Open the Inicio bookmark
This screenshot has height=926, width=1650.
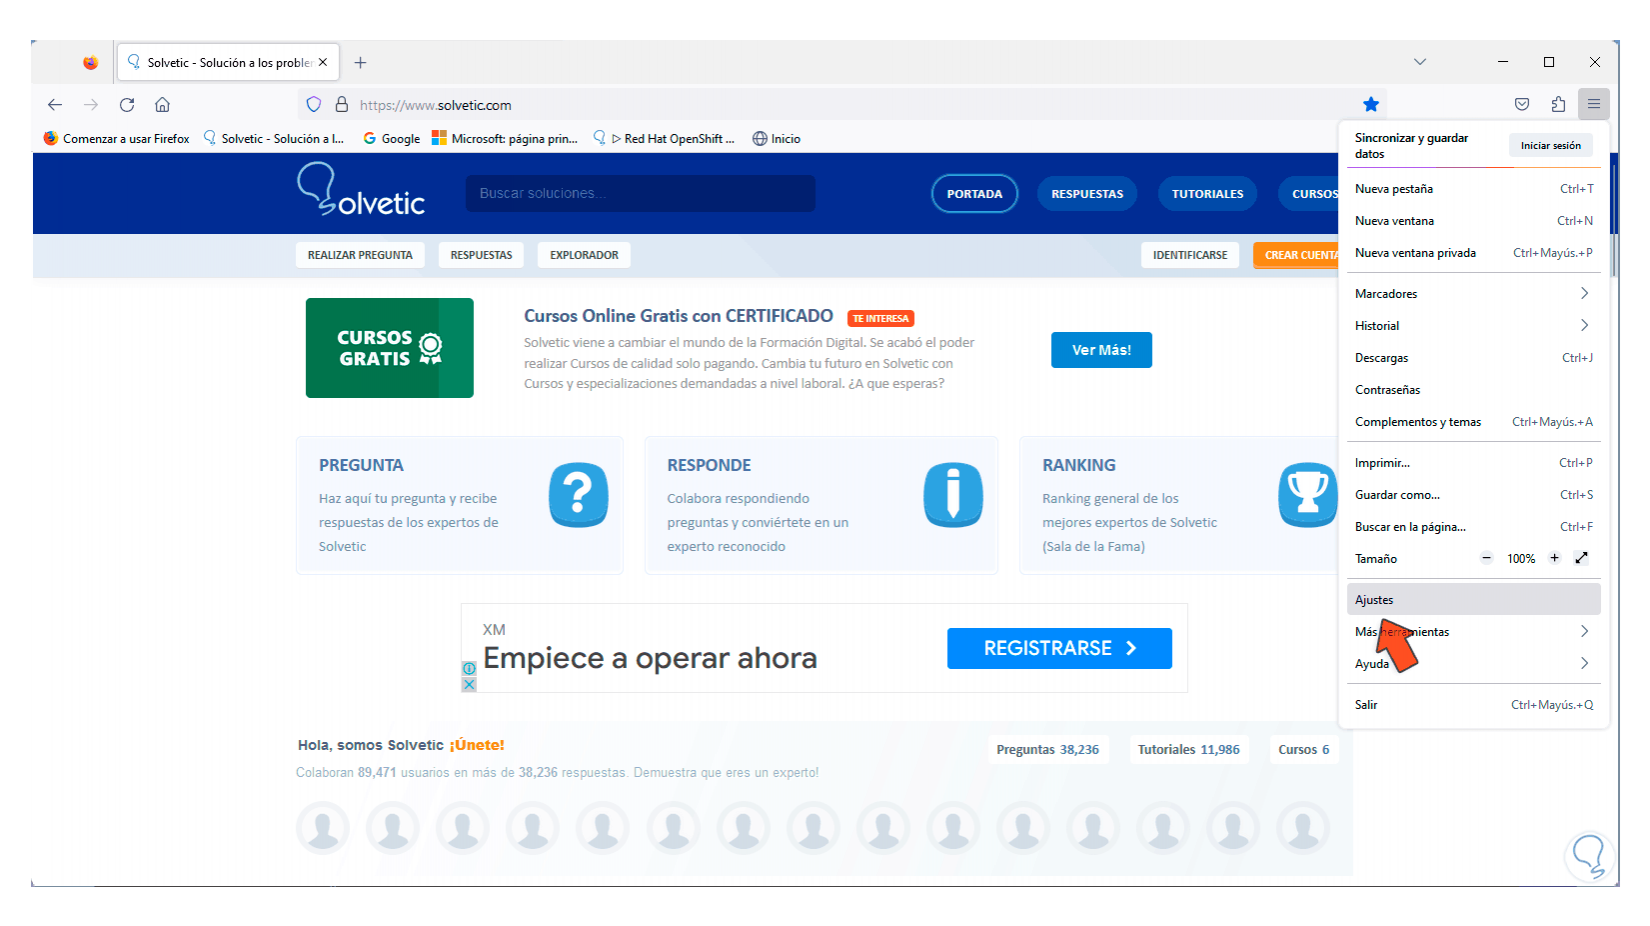click(x=776, y=139)
